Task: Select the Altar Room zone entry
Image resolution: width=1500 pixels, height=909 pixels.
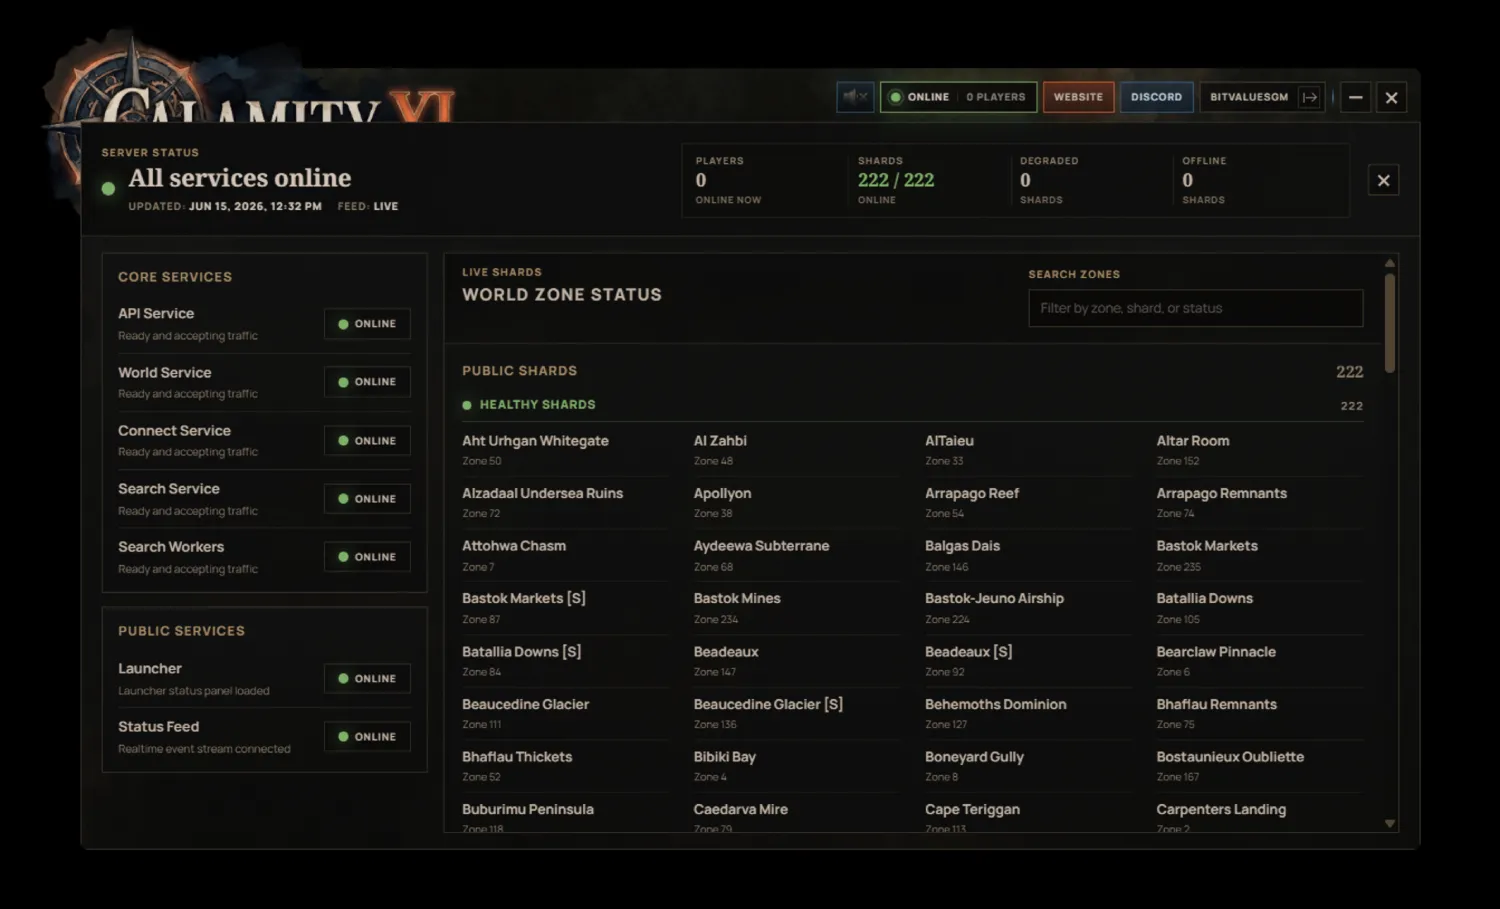Action: tap(1260, 450)
